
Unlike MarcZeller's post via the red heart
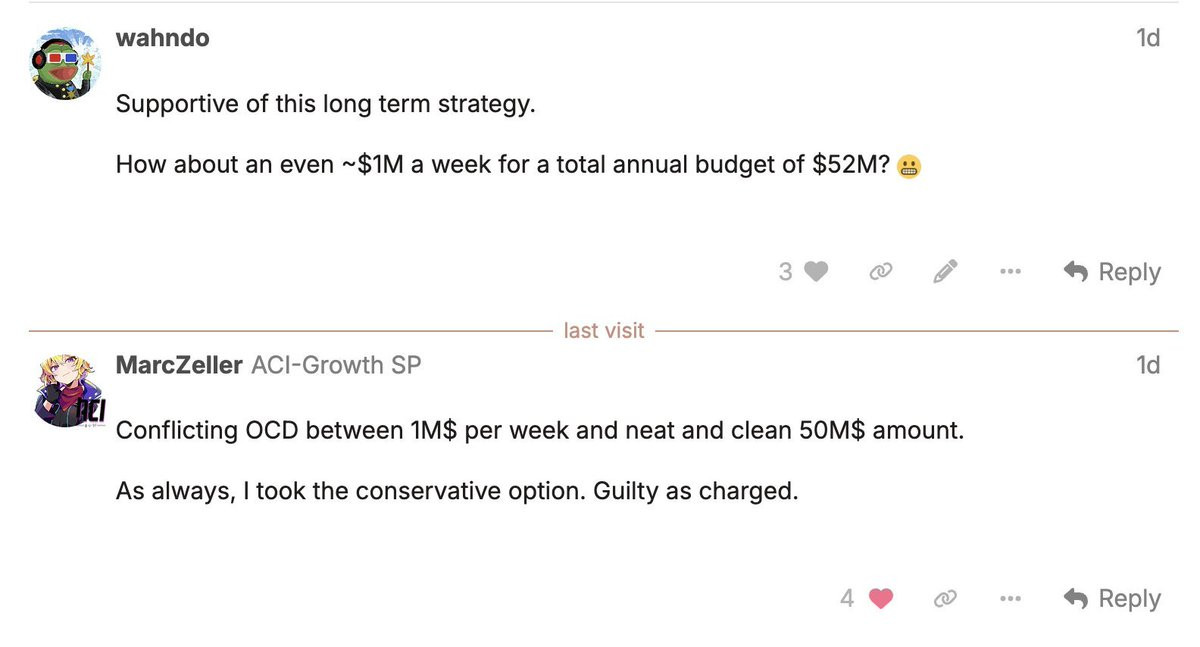click(x=880, y=598)
